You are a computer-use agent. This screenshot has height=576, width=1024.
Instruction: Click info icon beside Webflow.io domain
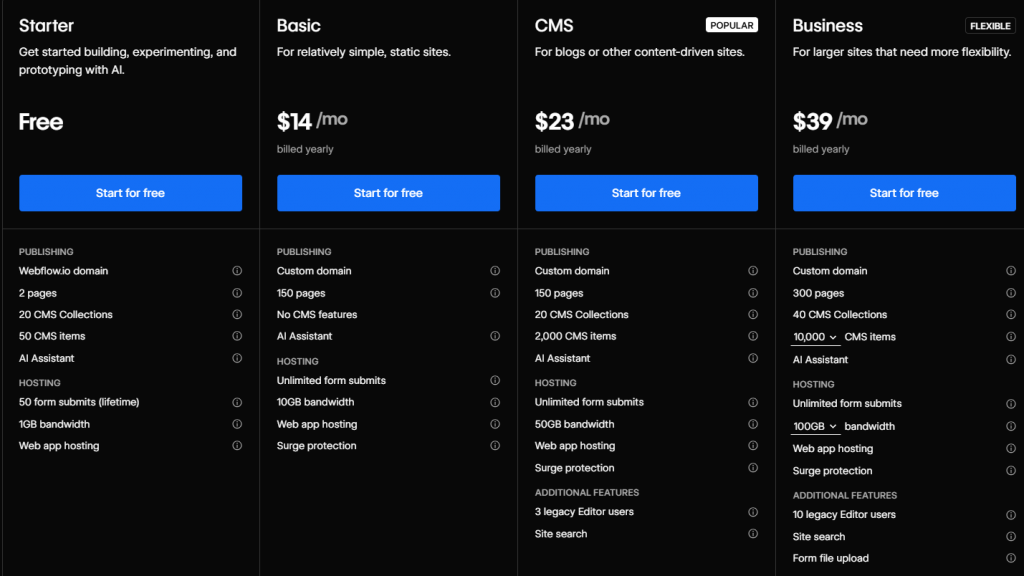[x=237, y=271]
